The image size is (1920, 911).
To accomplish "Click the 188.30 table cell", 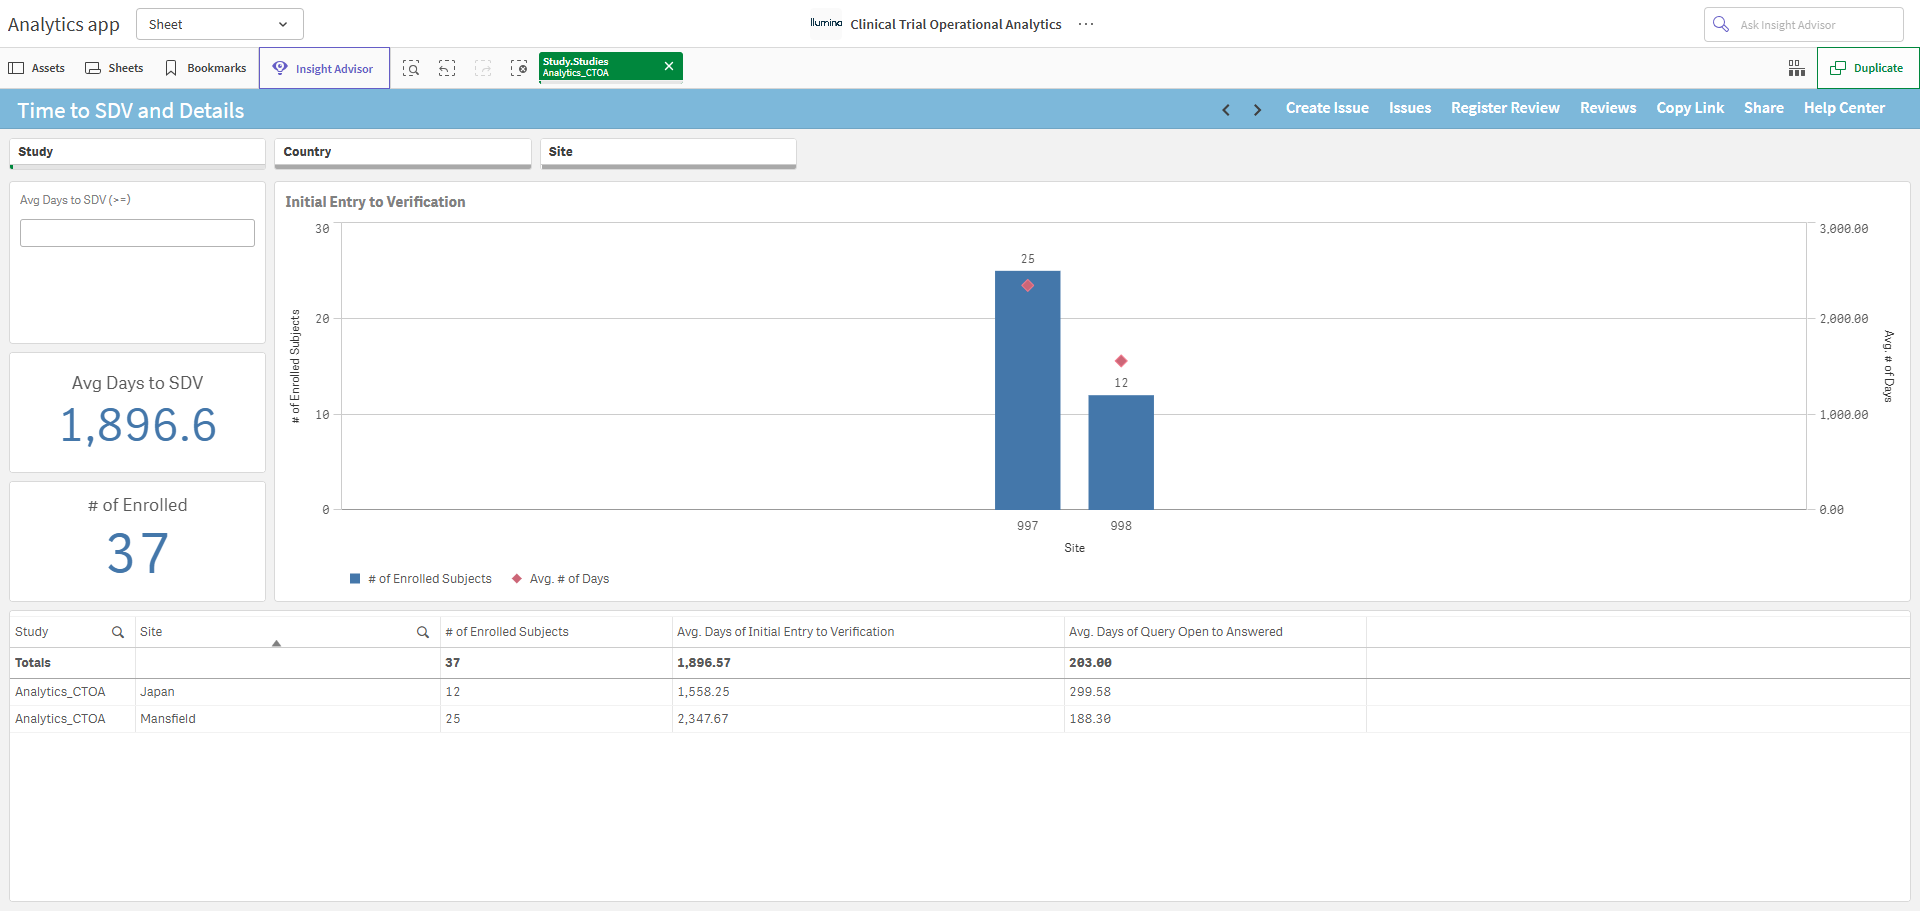I will point(1090,719).
